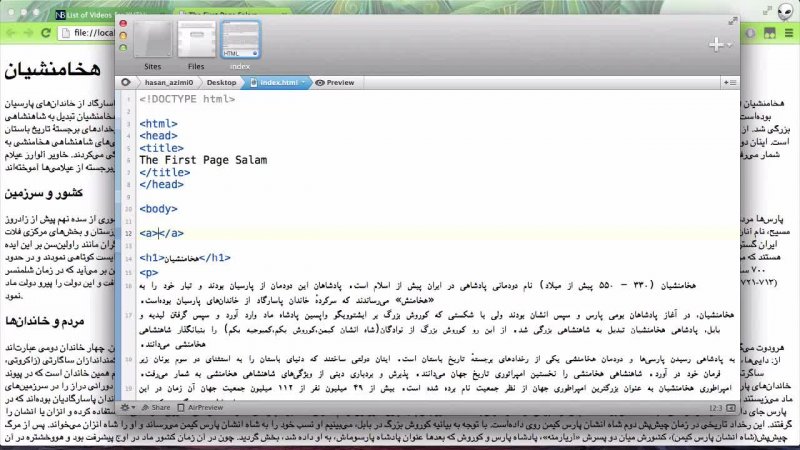
Task: Click the browser back arrow
Action: pyautogui.click(x=10, y=33)
